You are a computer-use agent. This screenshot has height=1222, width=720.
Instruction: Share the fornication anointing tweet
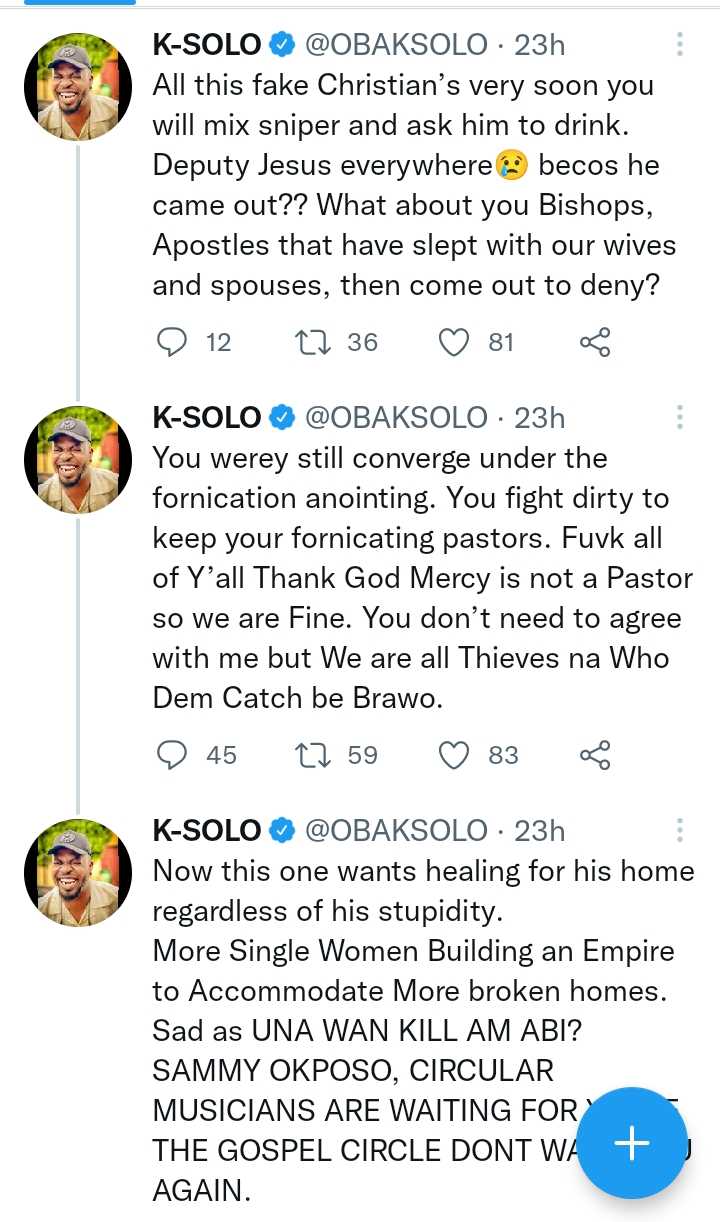pyautogui.click(x=595, y=755)
